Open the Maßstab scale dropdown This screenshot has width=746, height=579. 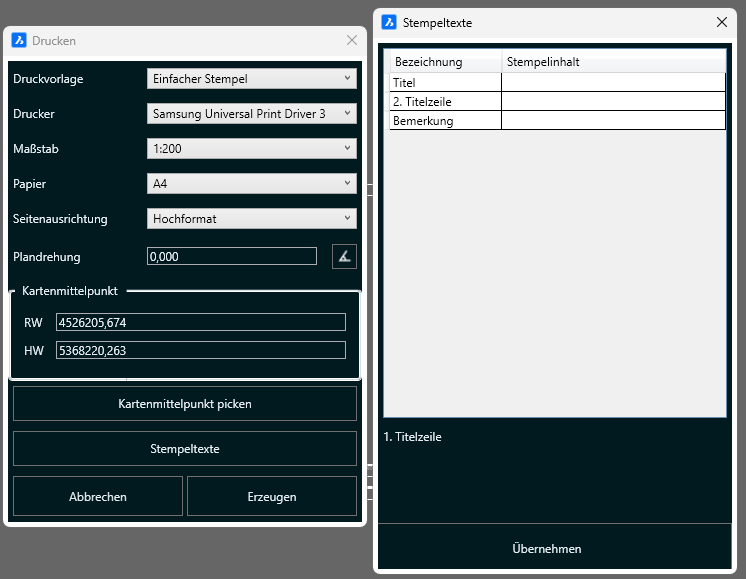coord(251,149)
